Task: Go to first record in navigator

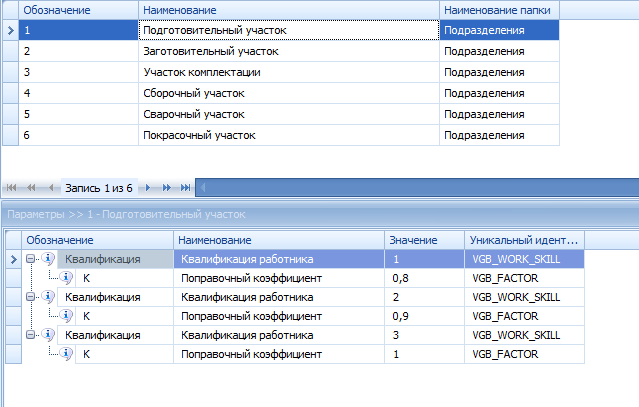Action: (x=13, y=188)
